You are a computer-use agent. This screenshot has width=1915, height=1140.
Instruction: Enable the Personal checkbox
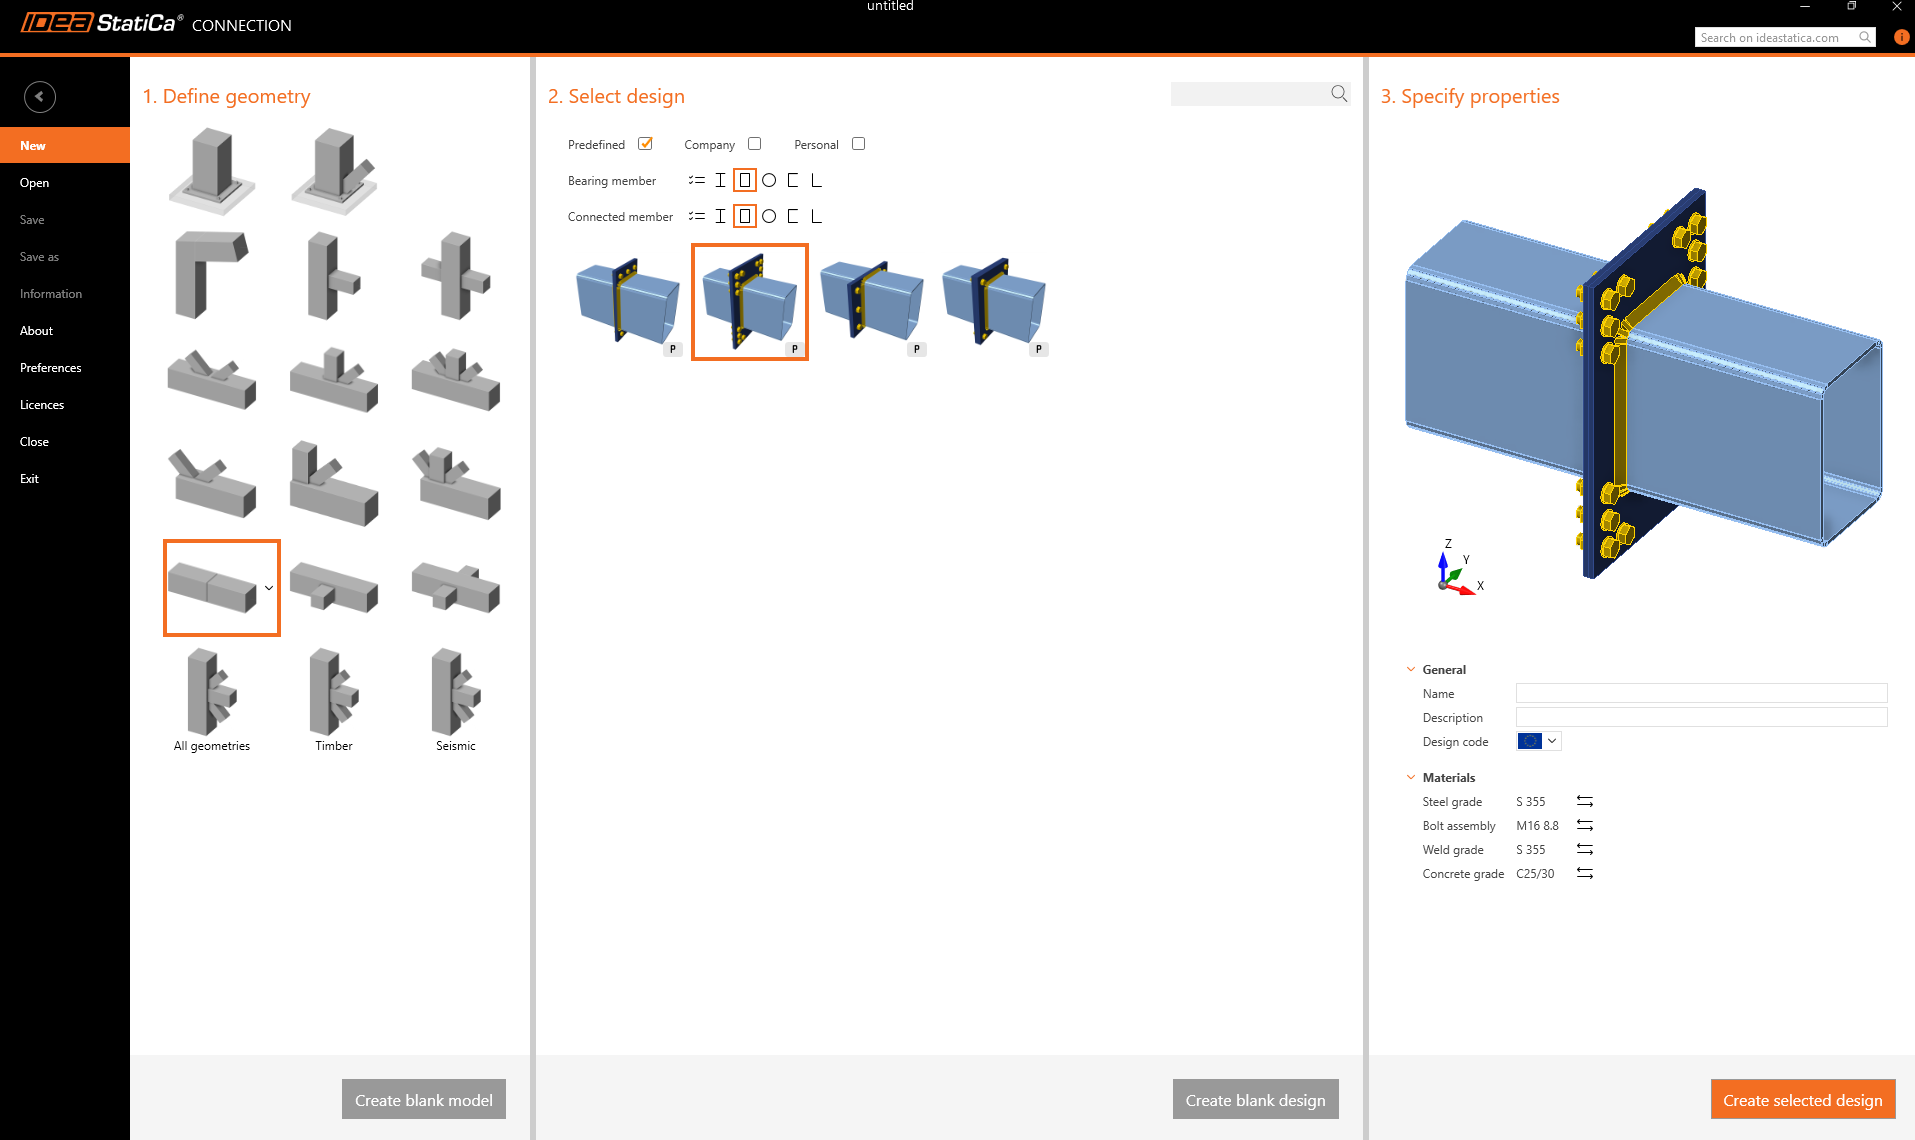tap(858, 144)
